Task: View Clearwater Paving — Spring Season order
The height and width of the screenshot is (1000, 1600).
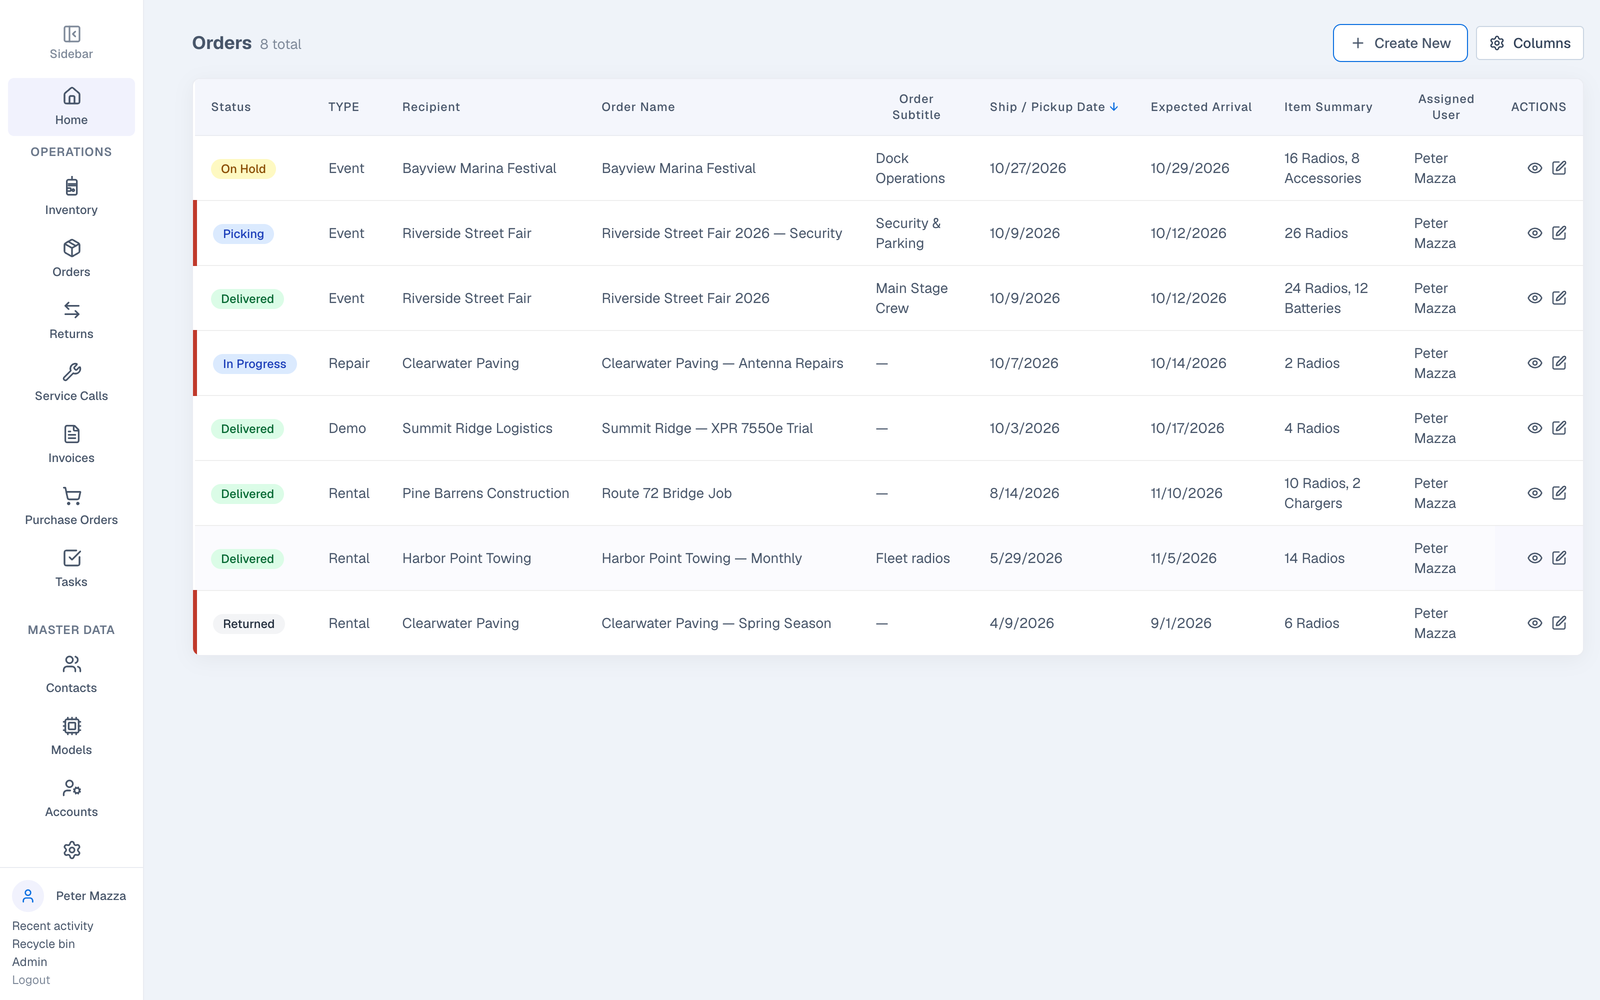Action: tap(1535, 623)
